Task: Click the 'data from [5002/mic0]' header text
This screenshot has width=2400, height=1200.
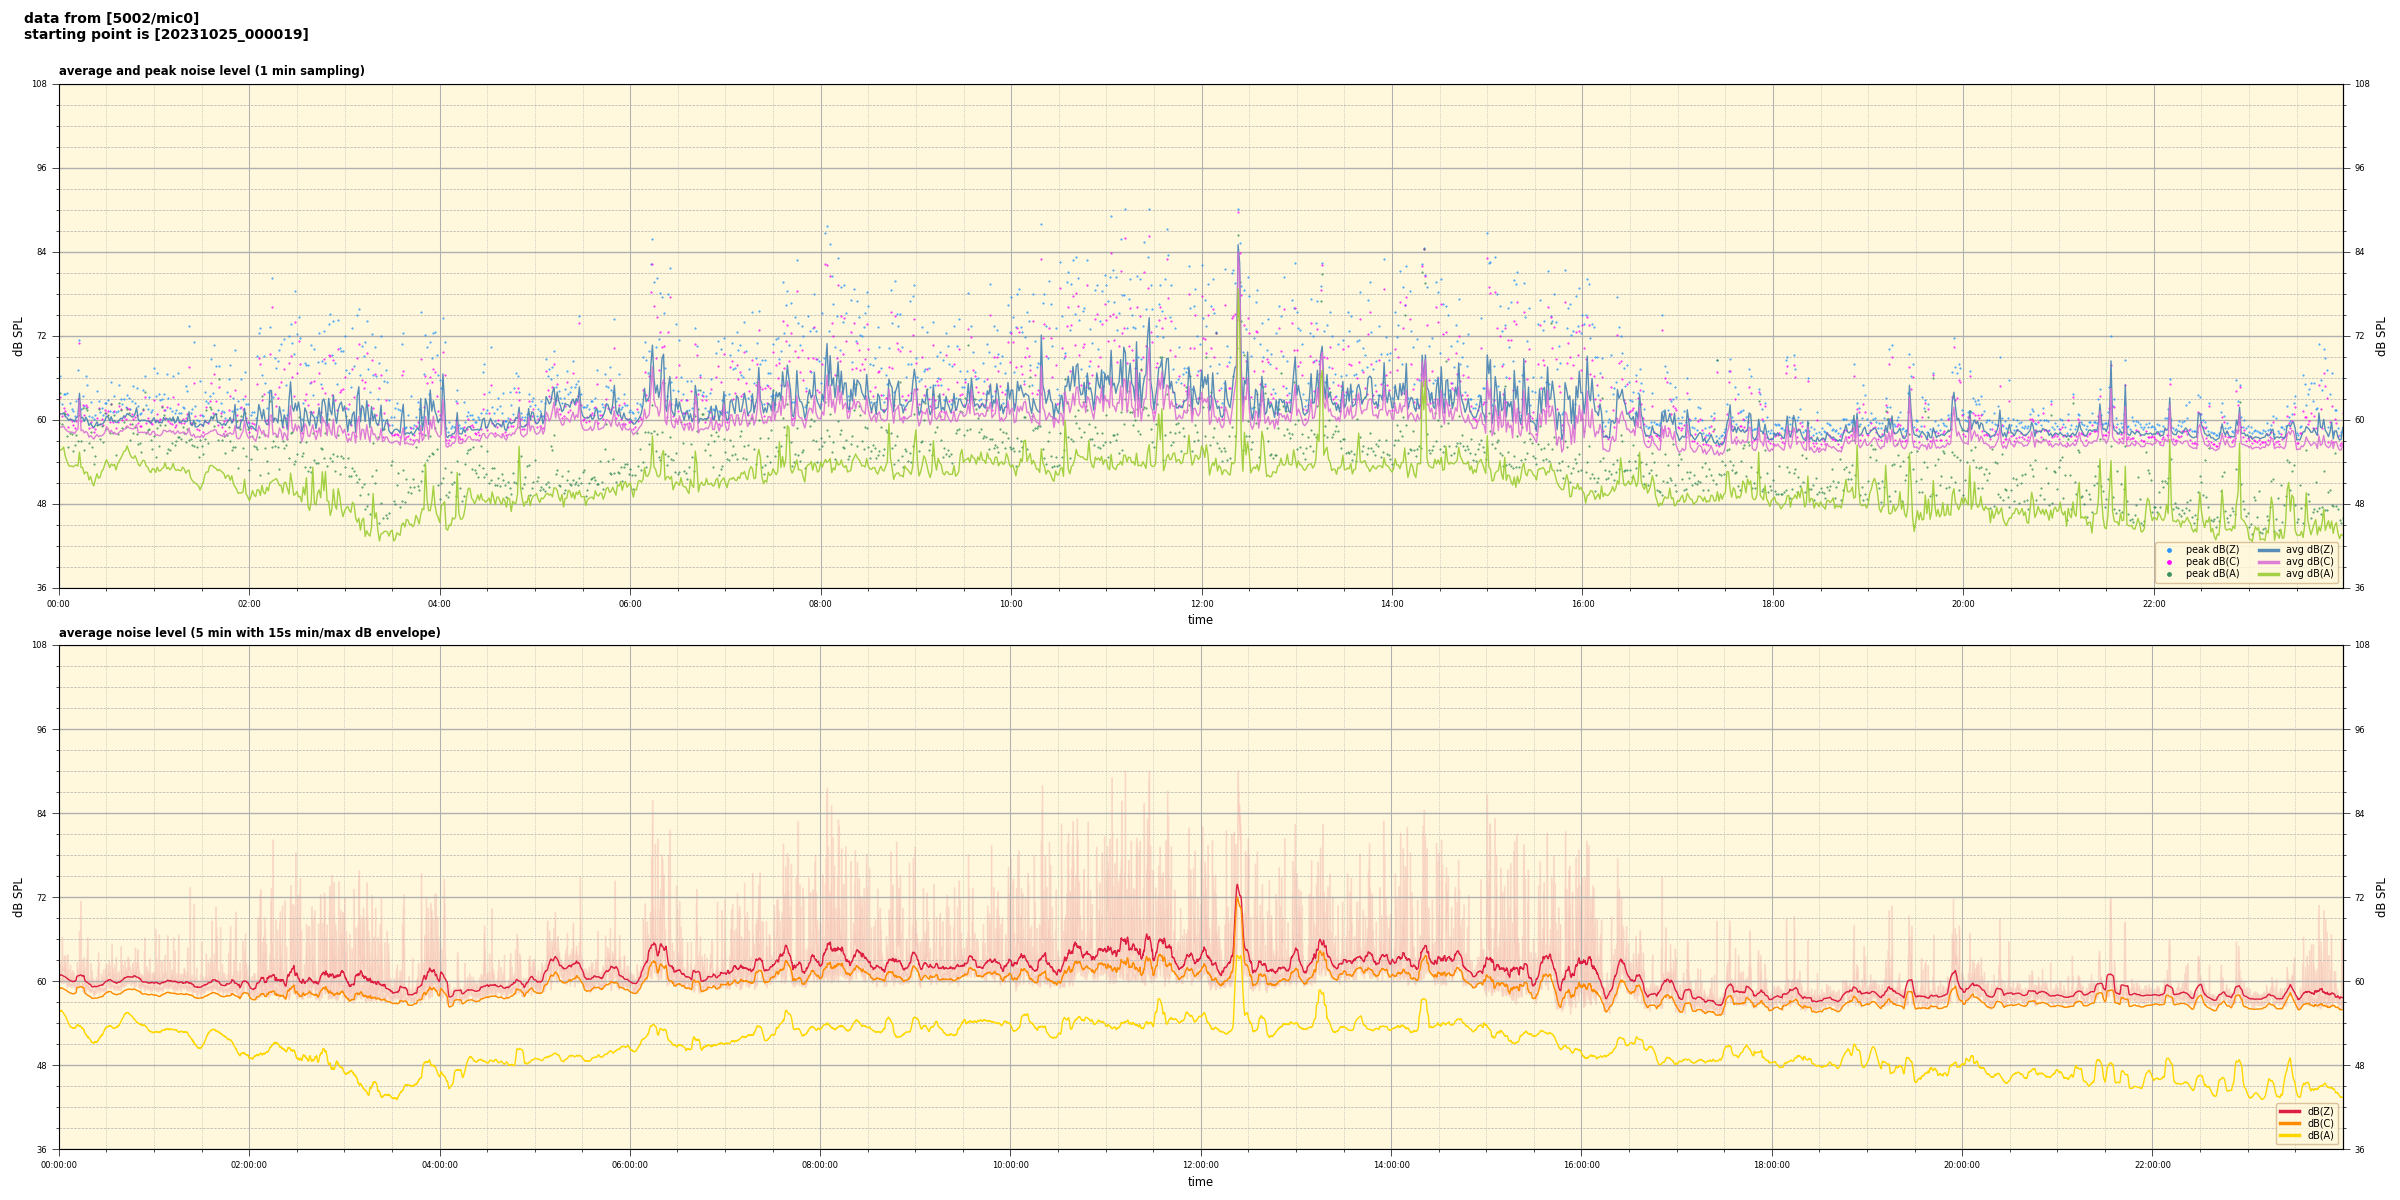Action: pyautogui.click(x=111, y=18)
